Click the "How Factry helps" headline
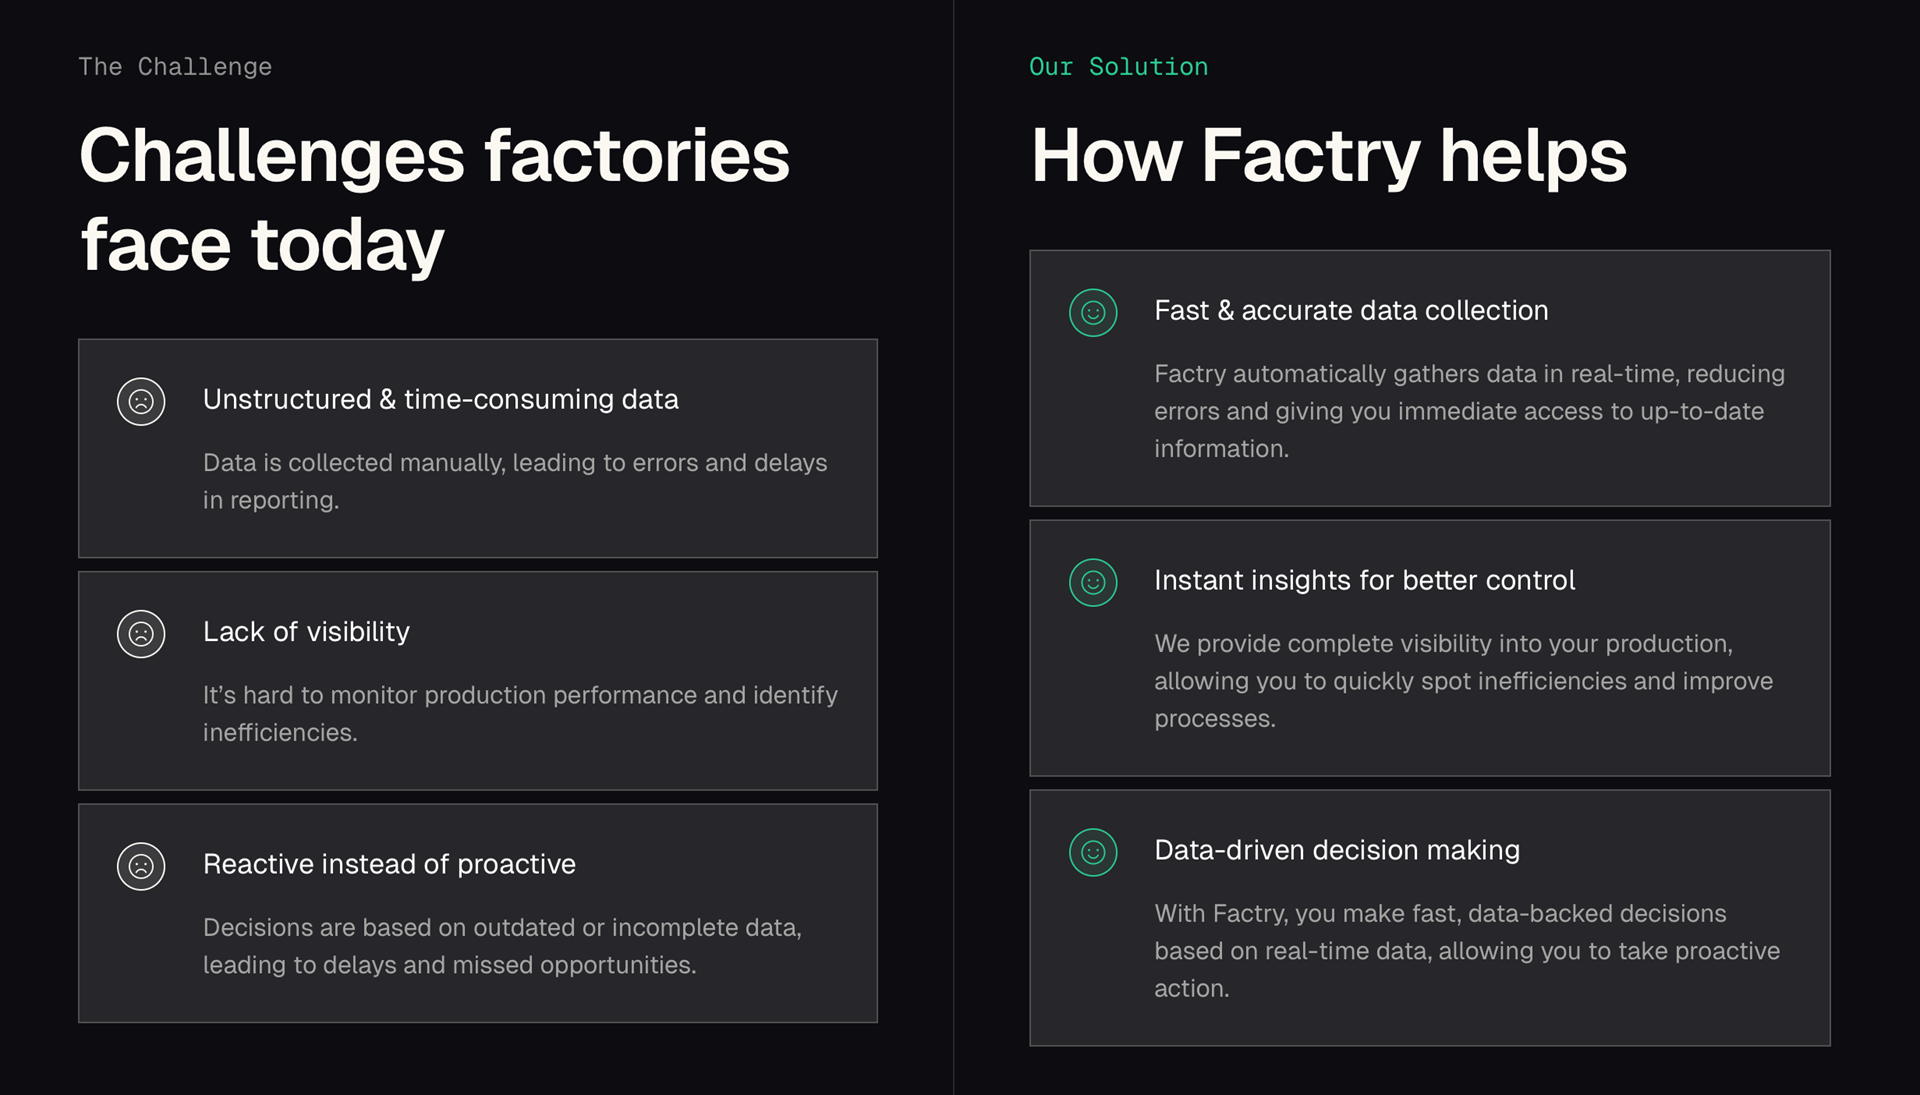The image size is (1920, 1095). coord(1328,156)
